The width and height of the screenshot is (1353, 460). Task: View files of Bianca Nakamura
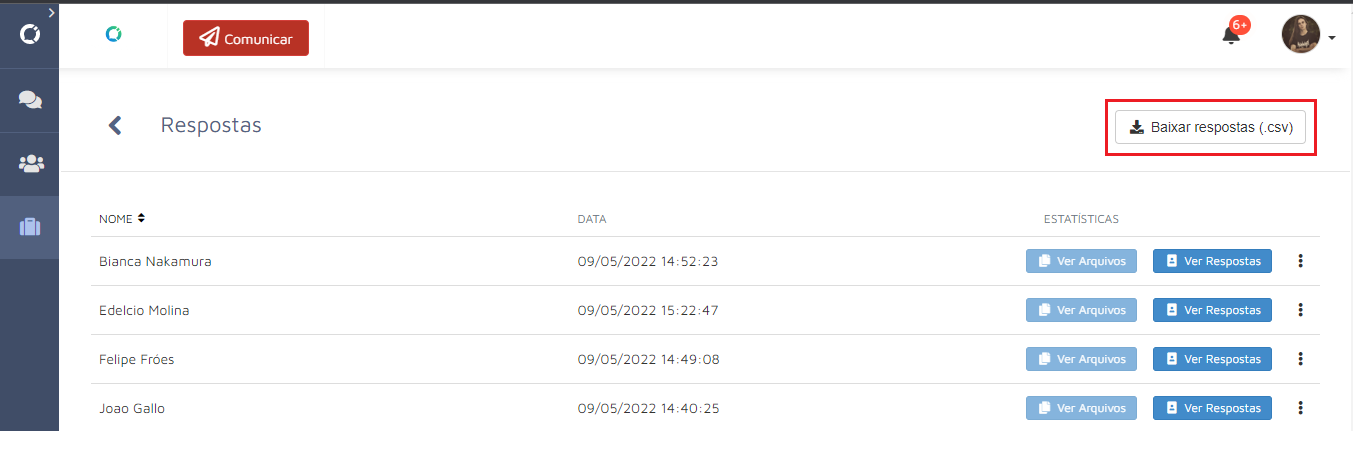click(x=1082, y=261)
